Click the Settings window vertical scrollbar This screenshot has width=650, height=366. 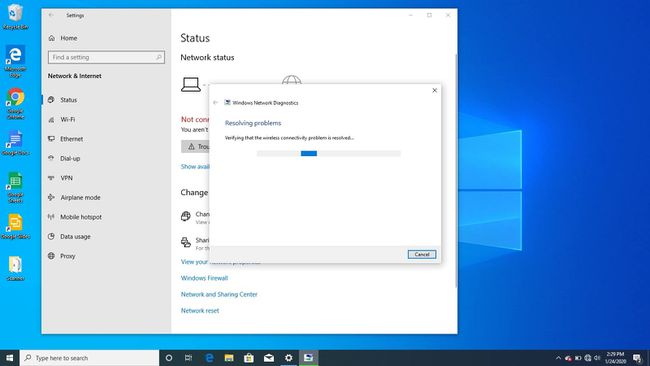pyautogui.click(x=456, y=170)
